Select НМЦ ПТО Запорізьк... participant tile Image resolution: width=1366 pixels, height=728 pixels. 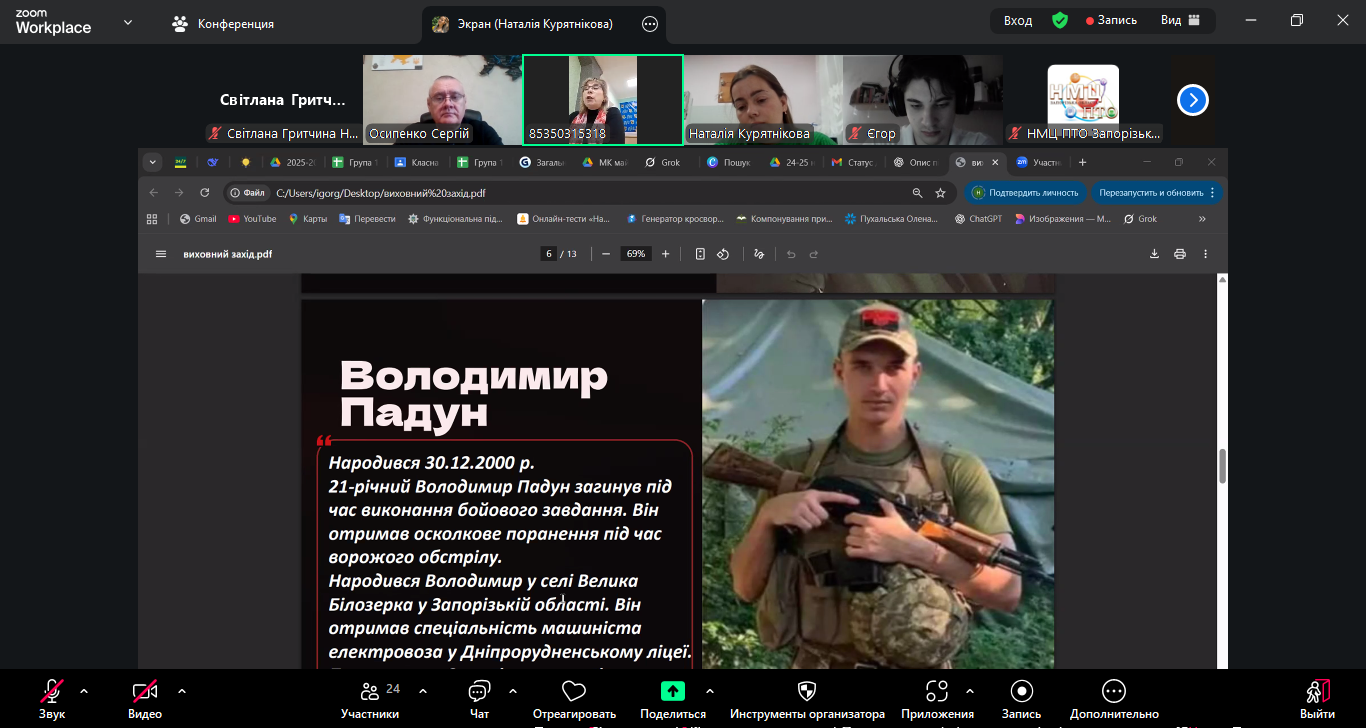coord(1083,100)
